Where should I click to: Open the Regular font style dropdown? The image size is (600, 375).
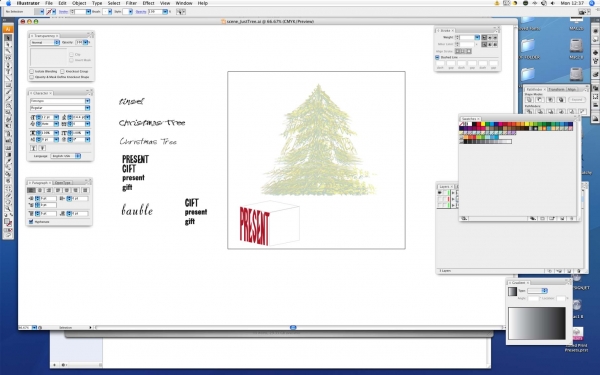[87, 108]
